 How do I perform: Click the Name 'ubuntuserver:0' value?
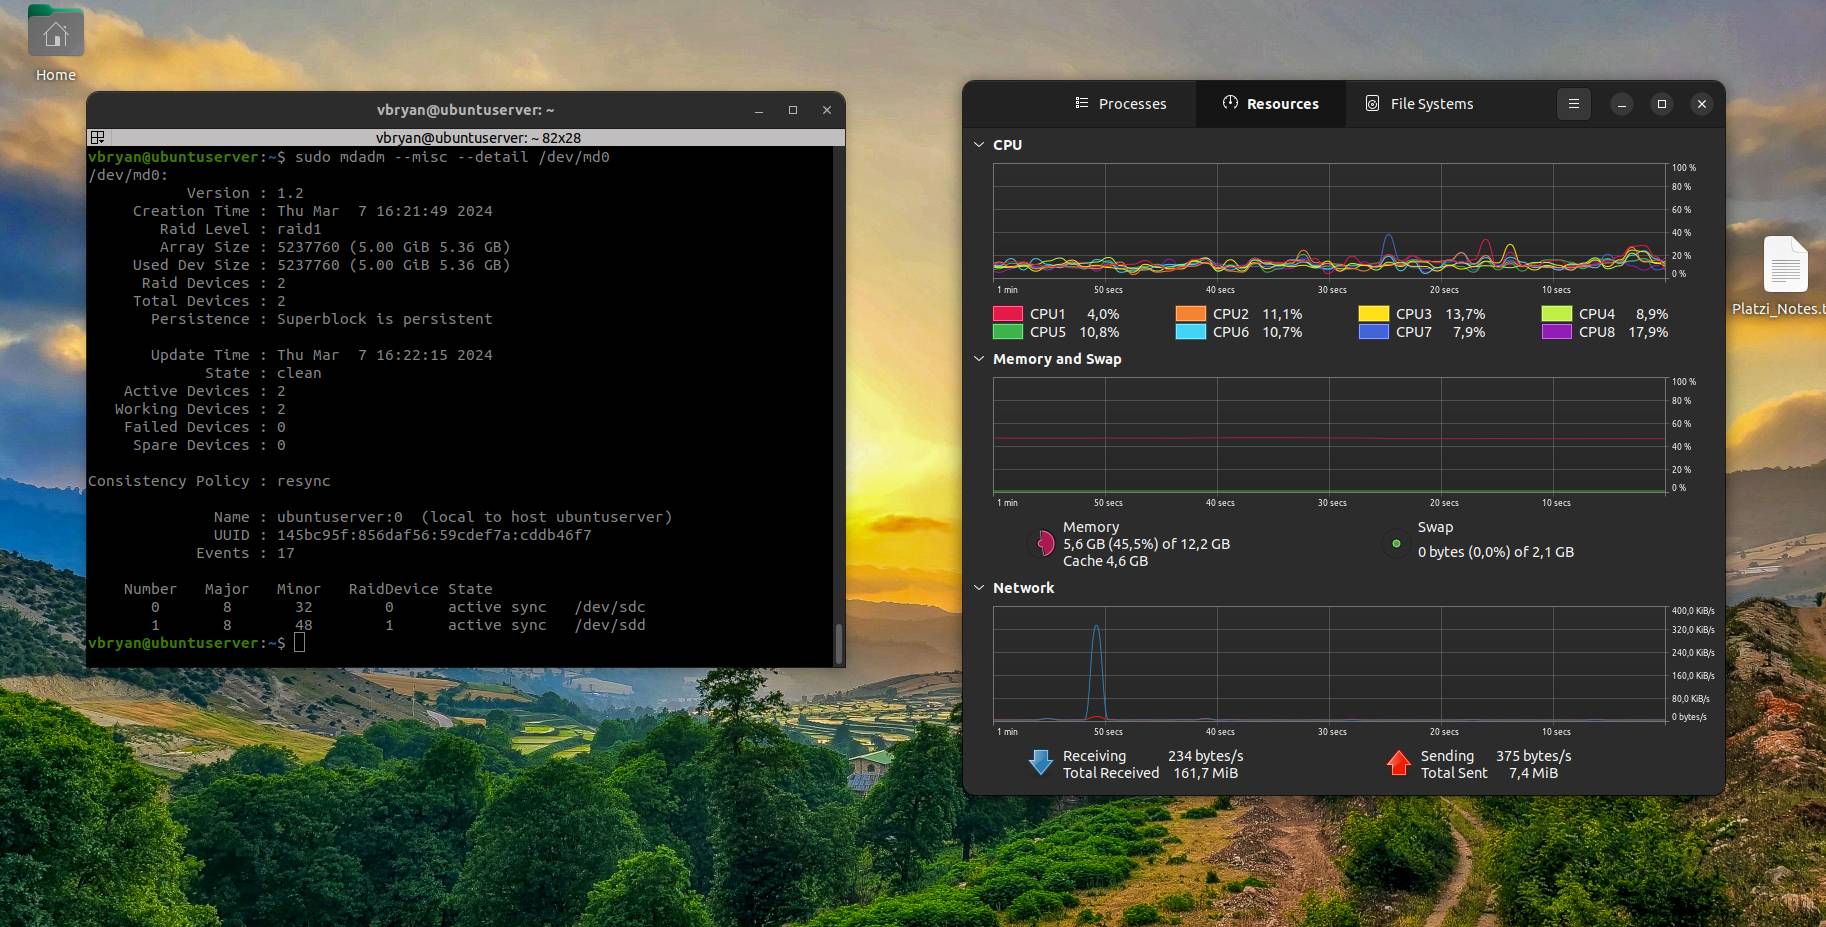pos(340,517)
